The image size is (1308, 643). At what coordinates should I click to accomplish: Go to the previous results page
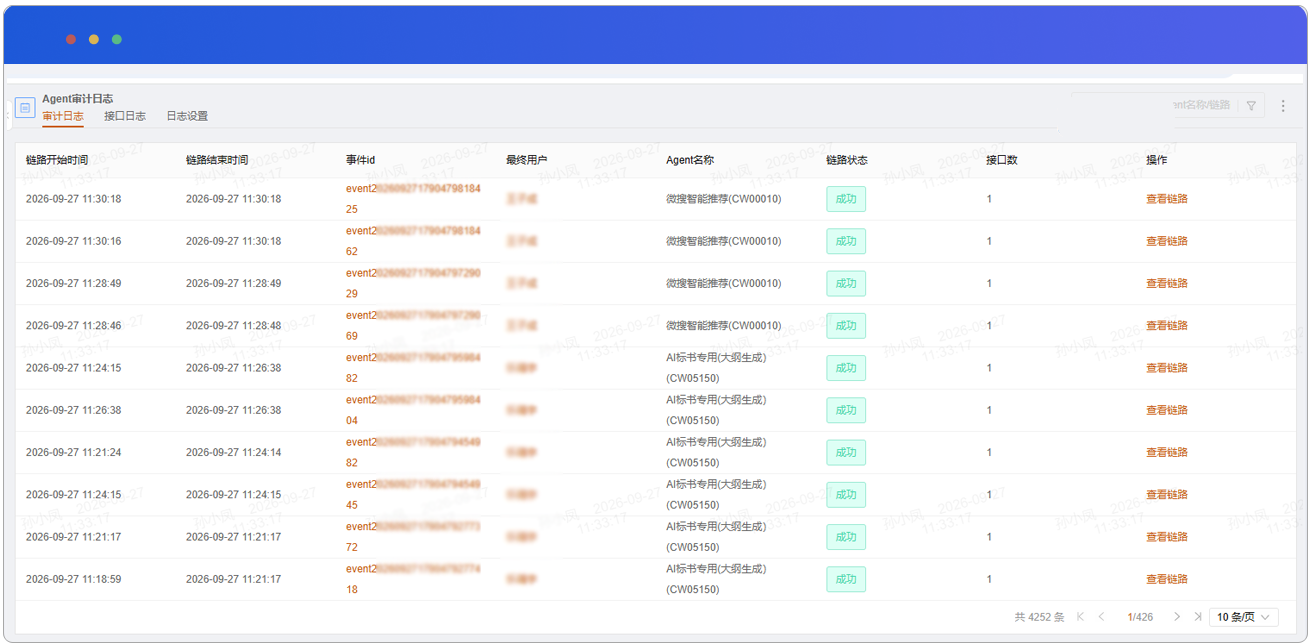(1102, 617)
